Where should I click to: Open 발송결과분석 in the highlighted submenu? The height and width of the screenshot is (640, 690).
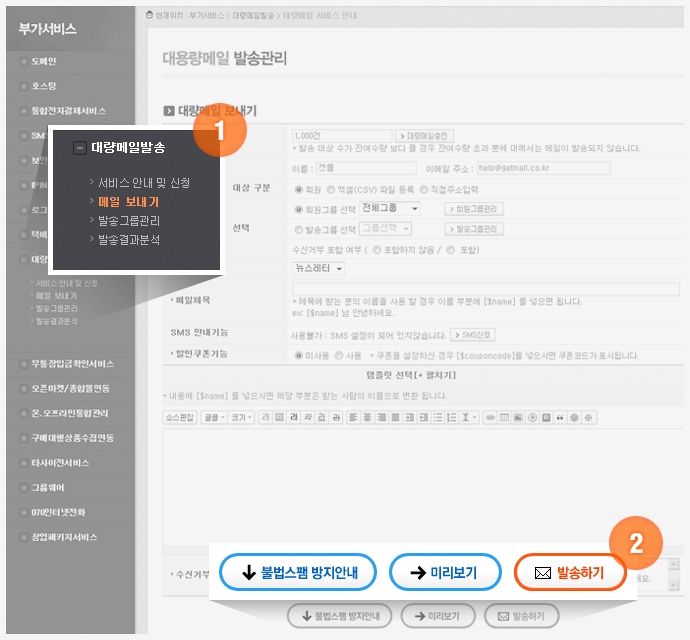point(129,240)
